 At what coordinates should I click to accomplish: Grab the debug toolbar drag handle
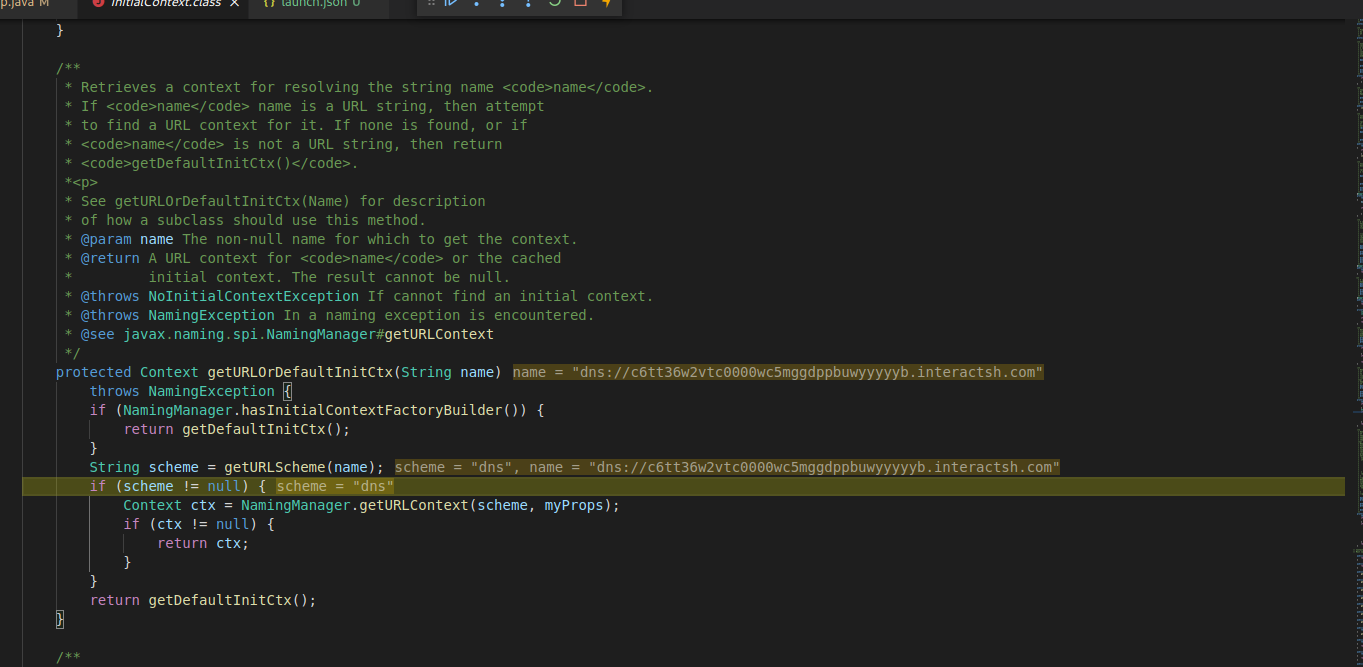(431, 4)
